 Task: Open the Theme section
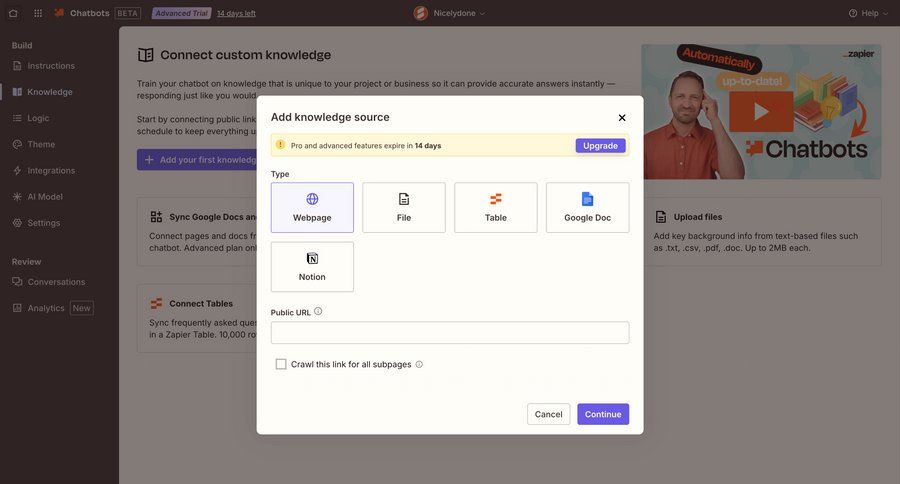41,144
